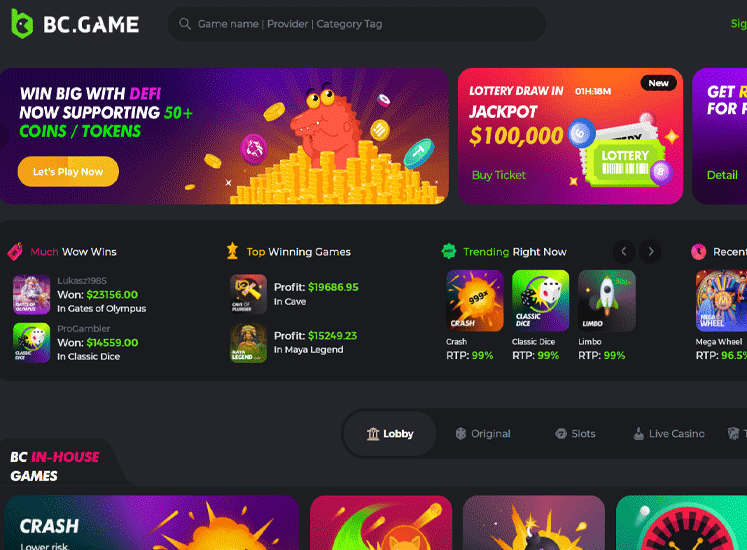This screenshot has width=747, height=550.
Task: Focus the game name search field
Action: click(356, 24)
